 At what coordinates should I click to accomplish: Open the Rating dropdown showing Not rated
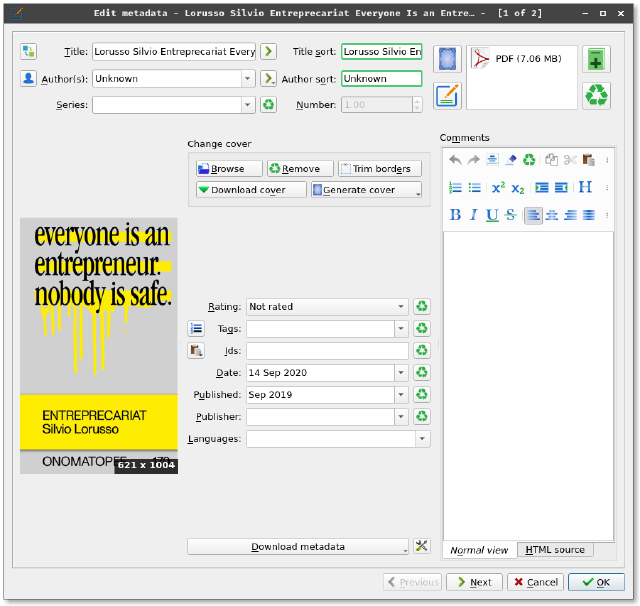[327, 306]
